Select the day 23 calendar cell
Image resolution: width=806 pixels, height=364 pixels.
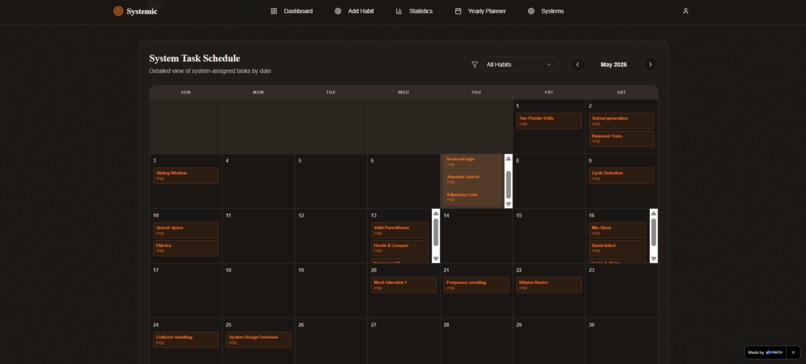[621, 291]
